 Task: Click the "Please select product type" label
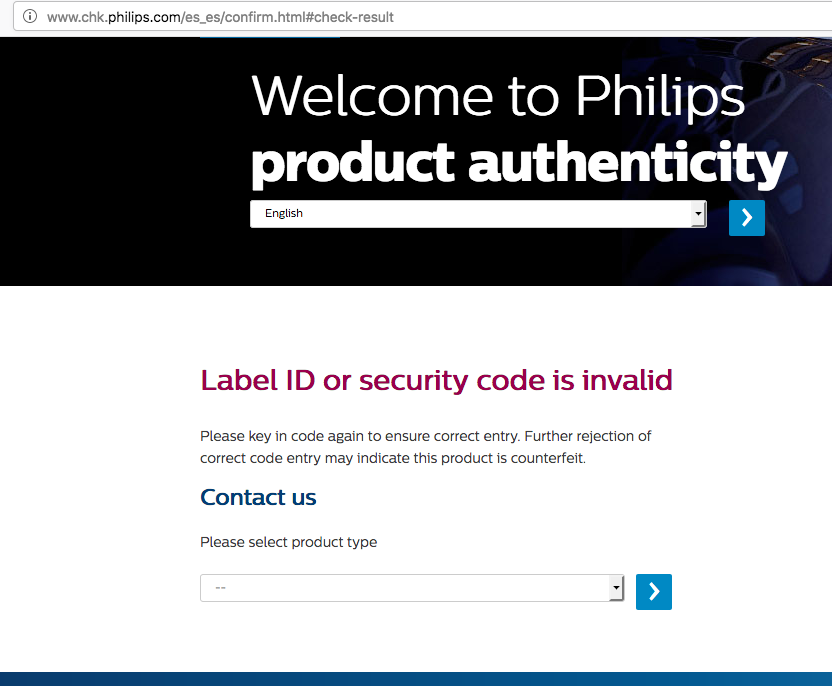point(289,542)
